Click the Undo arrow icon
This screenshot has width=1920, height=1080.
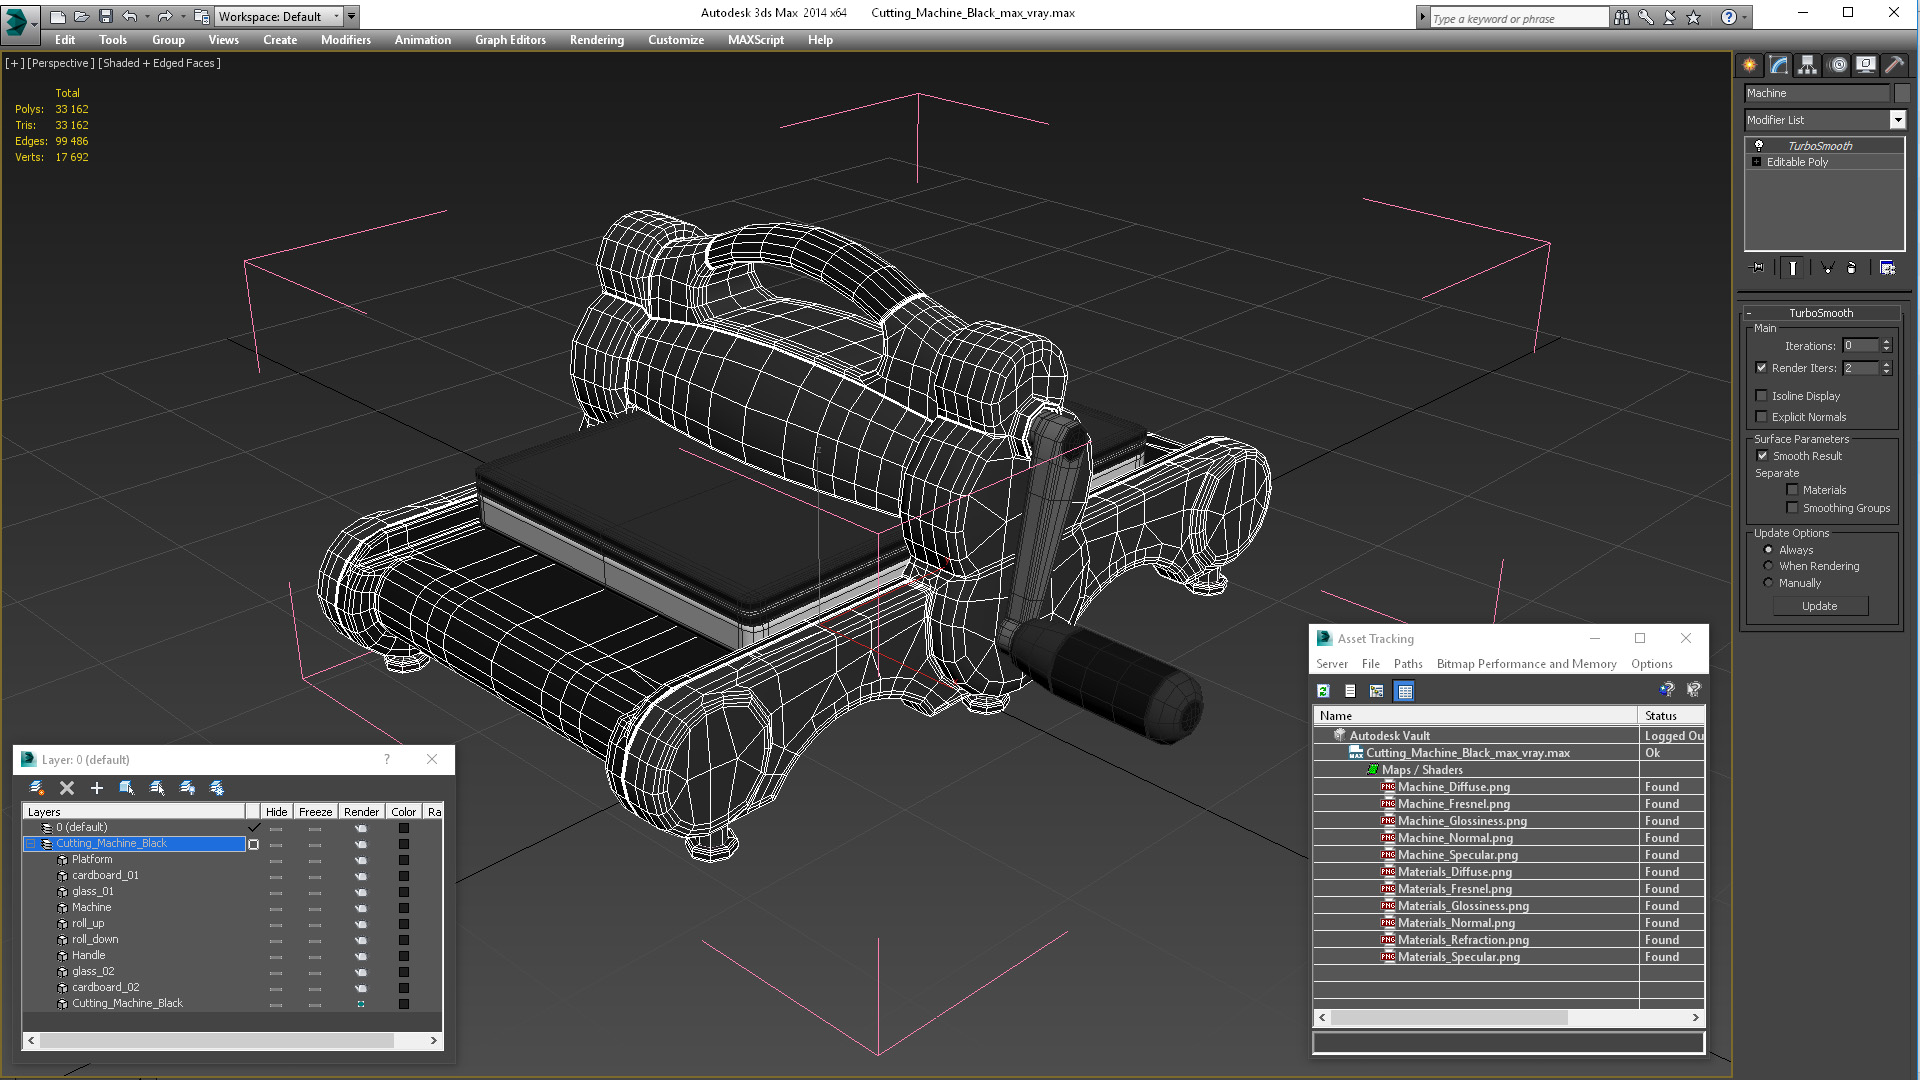[x=130, y=16]
